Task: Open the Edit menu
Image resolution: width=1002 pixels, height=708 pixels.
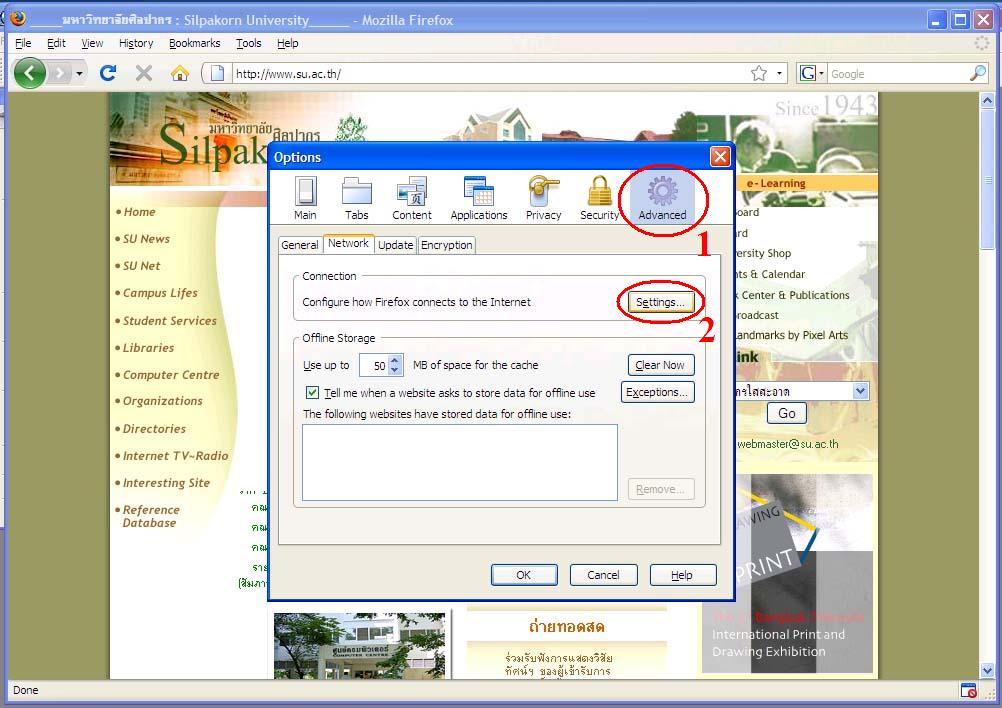Action: [x=56, y=43]
